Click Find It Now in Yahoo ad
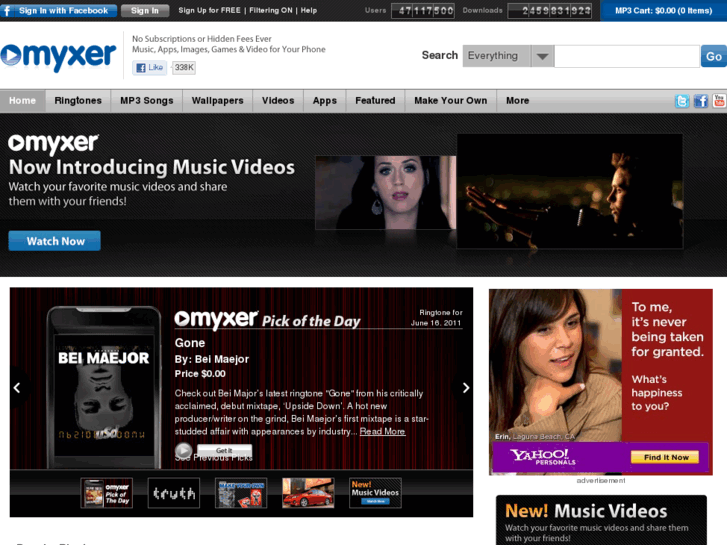 pos(665,457)
